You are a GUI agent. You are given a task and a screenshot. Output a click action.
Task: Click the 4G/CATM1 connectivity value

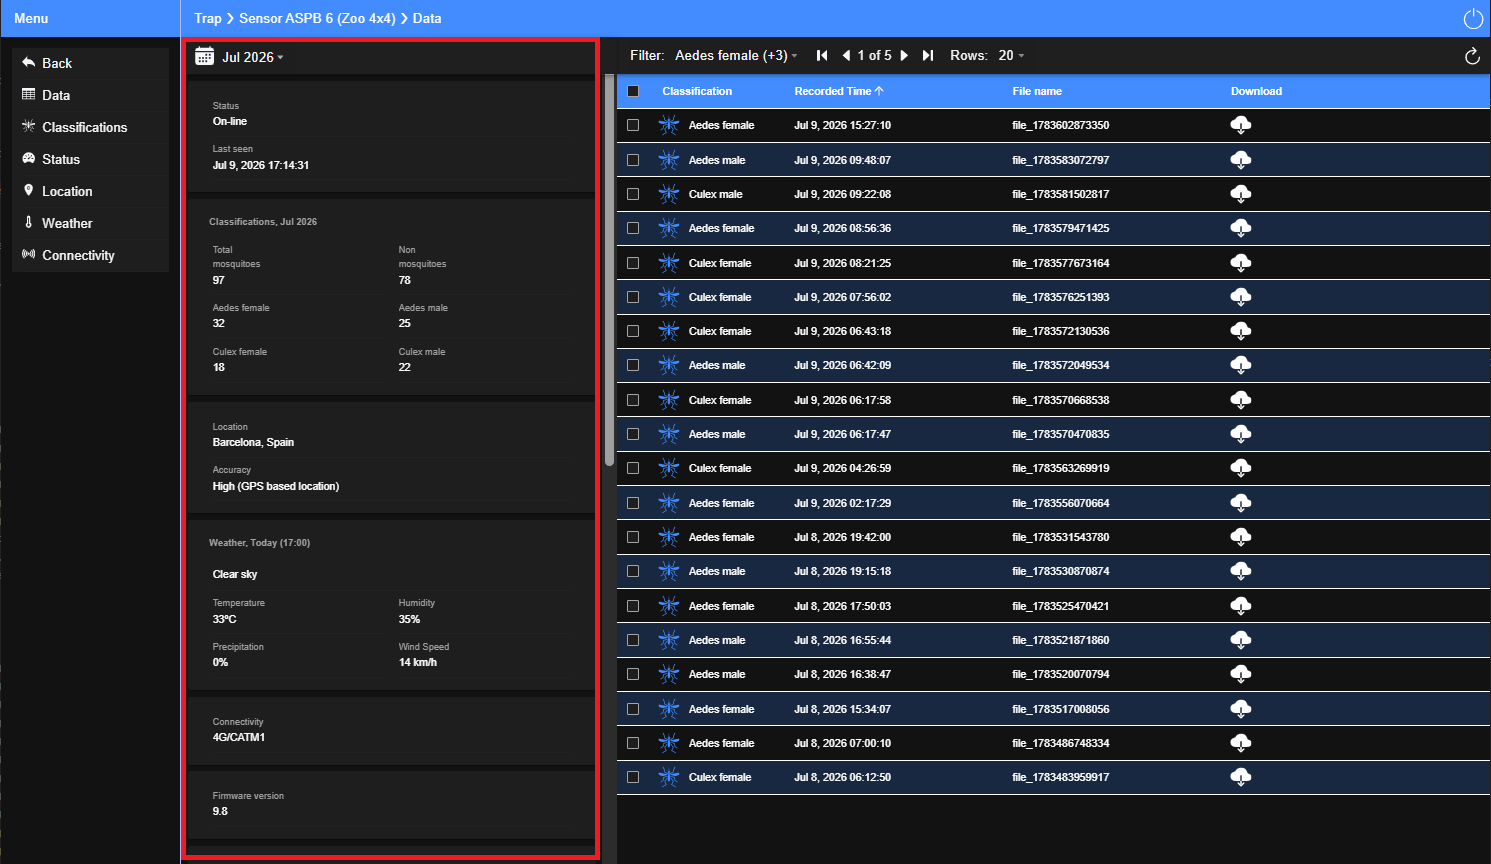point(239,737)
